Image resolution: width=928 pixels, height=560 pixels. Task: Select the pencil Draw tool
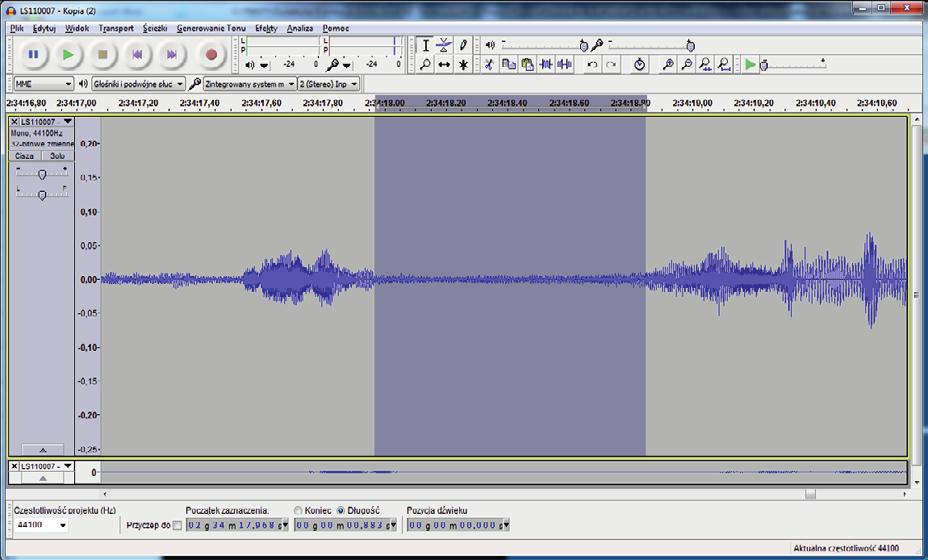click(463, 46)
